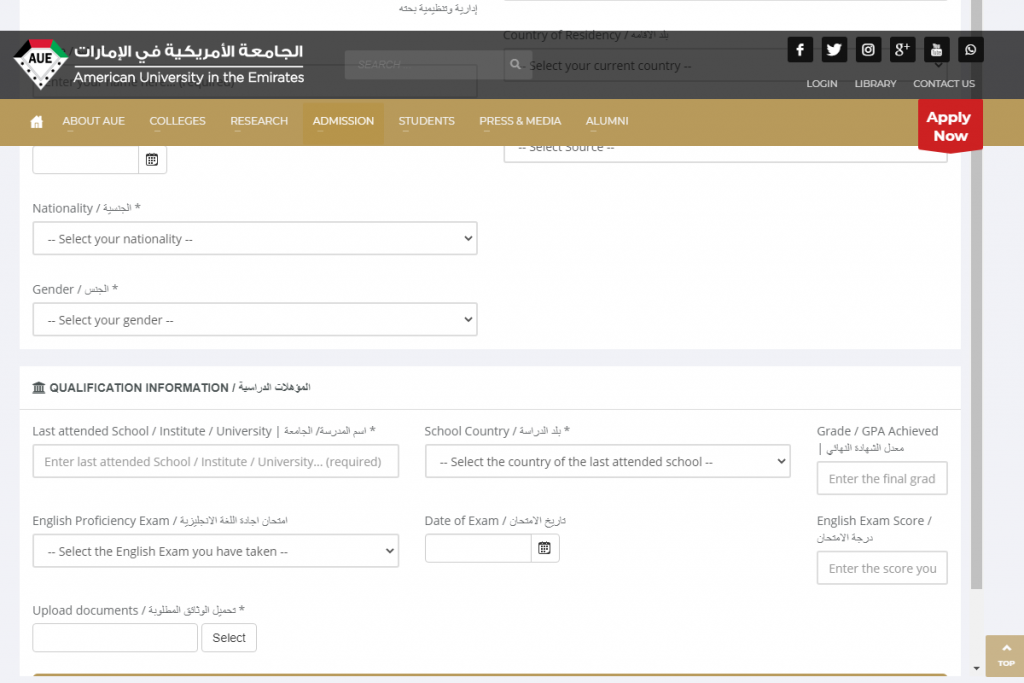Expand the gender selection dropdown
1024x683 pixels.
tap(255, 318)
